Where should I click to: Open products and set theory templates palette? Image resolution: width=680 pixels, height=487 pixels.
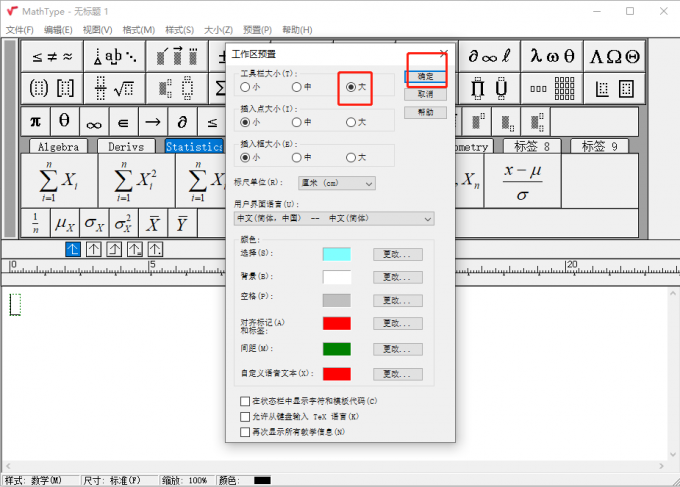[x=489, y=88]
